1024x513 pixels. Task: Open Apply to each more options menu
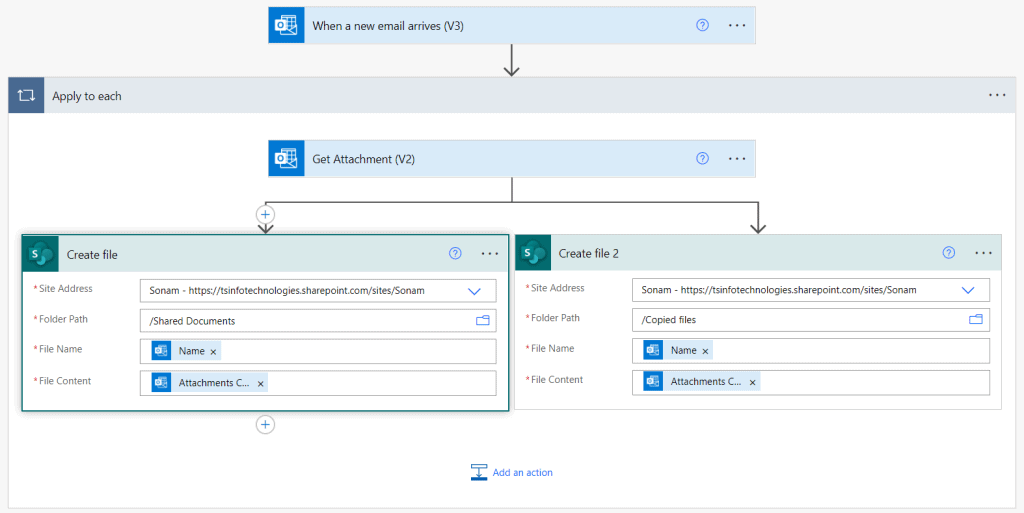click(997, 95)
